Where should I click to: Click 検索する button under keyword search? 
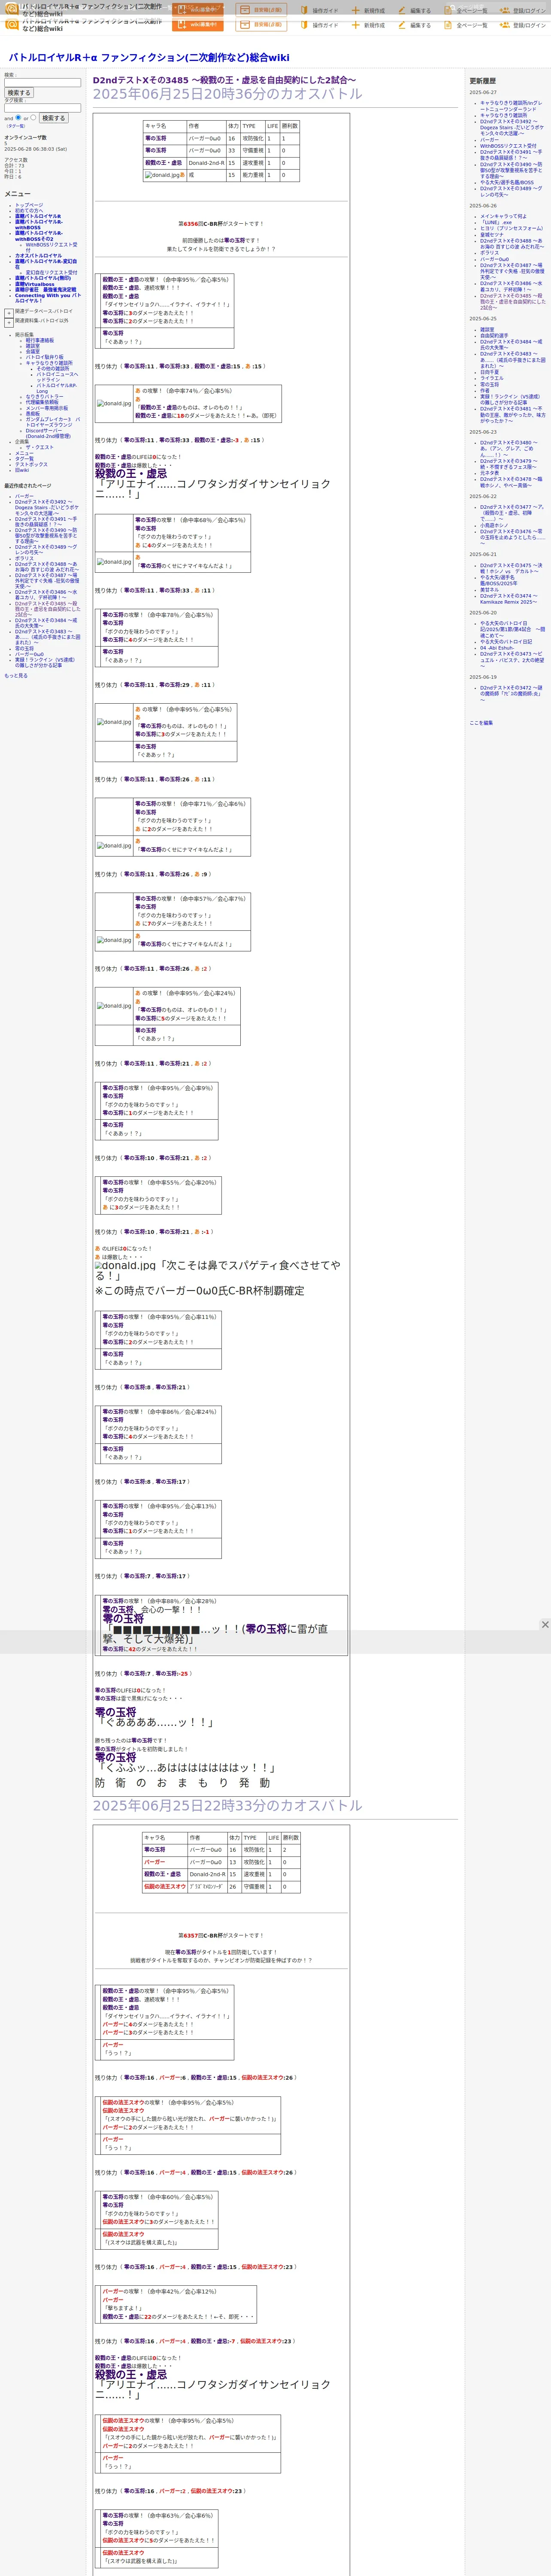click(x=19, y=93)
